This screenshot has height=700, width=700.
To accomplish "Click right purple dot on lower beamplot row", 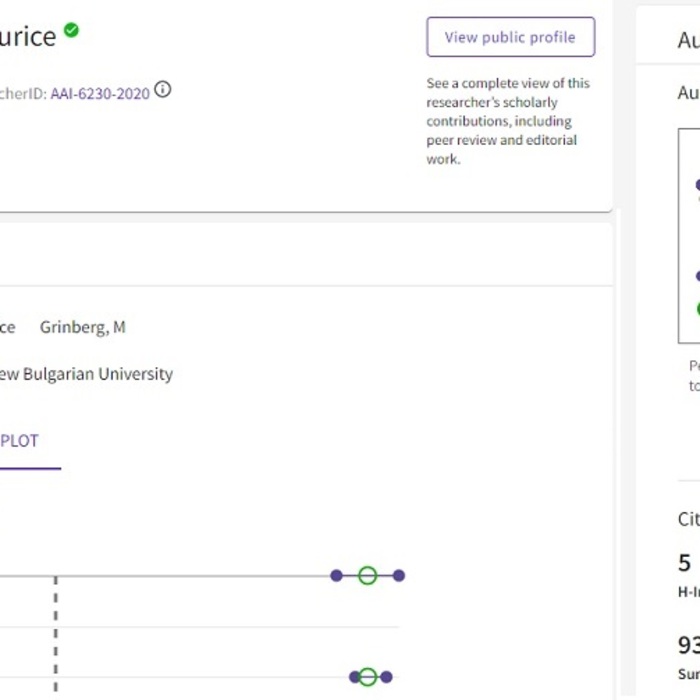I will 386,677.
